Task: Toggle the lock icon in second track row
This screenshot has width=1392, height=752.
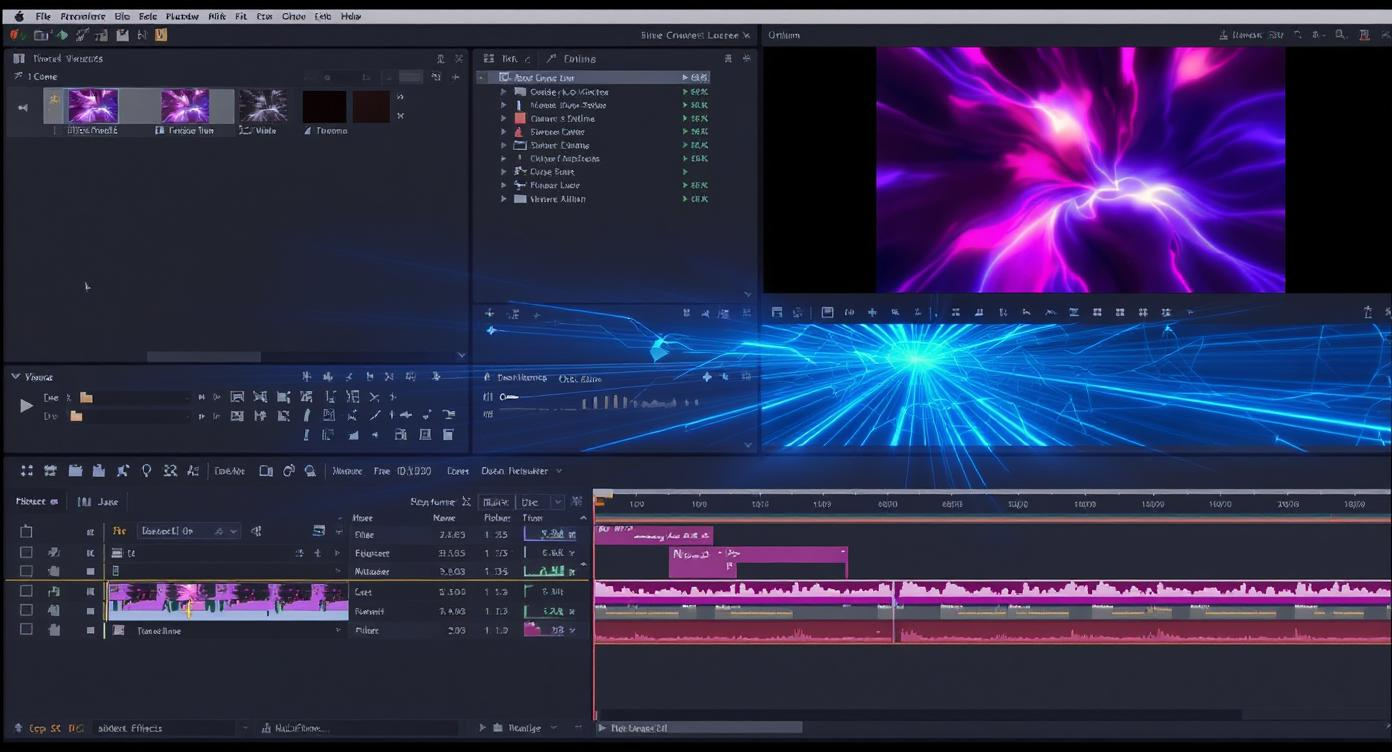Action: pyautogui.click(x=53, y=552)
